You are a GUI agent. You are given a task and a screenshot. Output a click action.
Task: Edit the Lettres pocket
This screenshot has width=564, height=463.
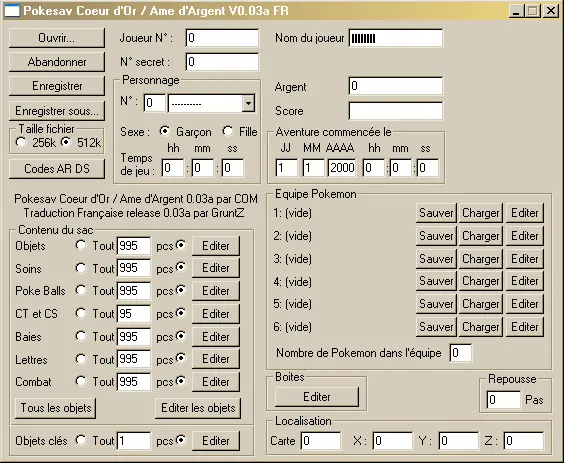(216, 359)
